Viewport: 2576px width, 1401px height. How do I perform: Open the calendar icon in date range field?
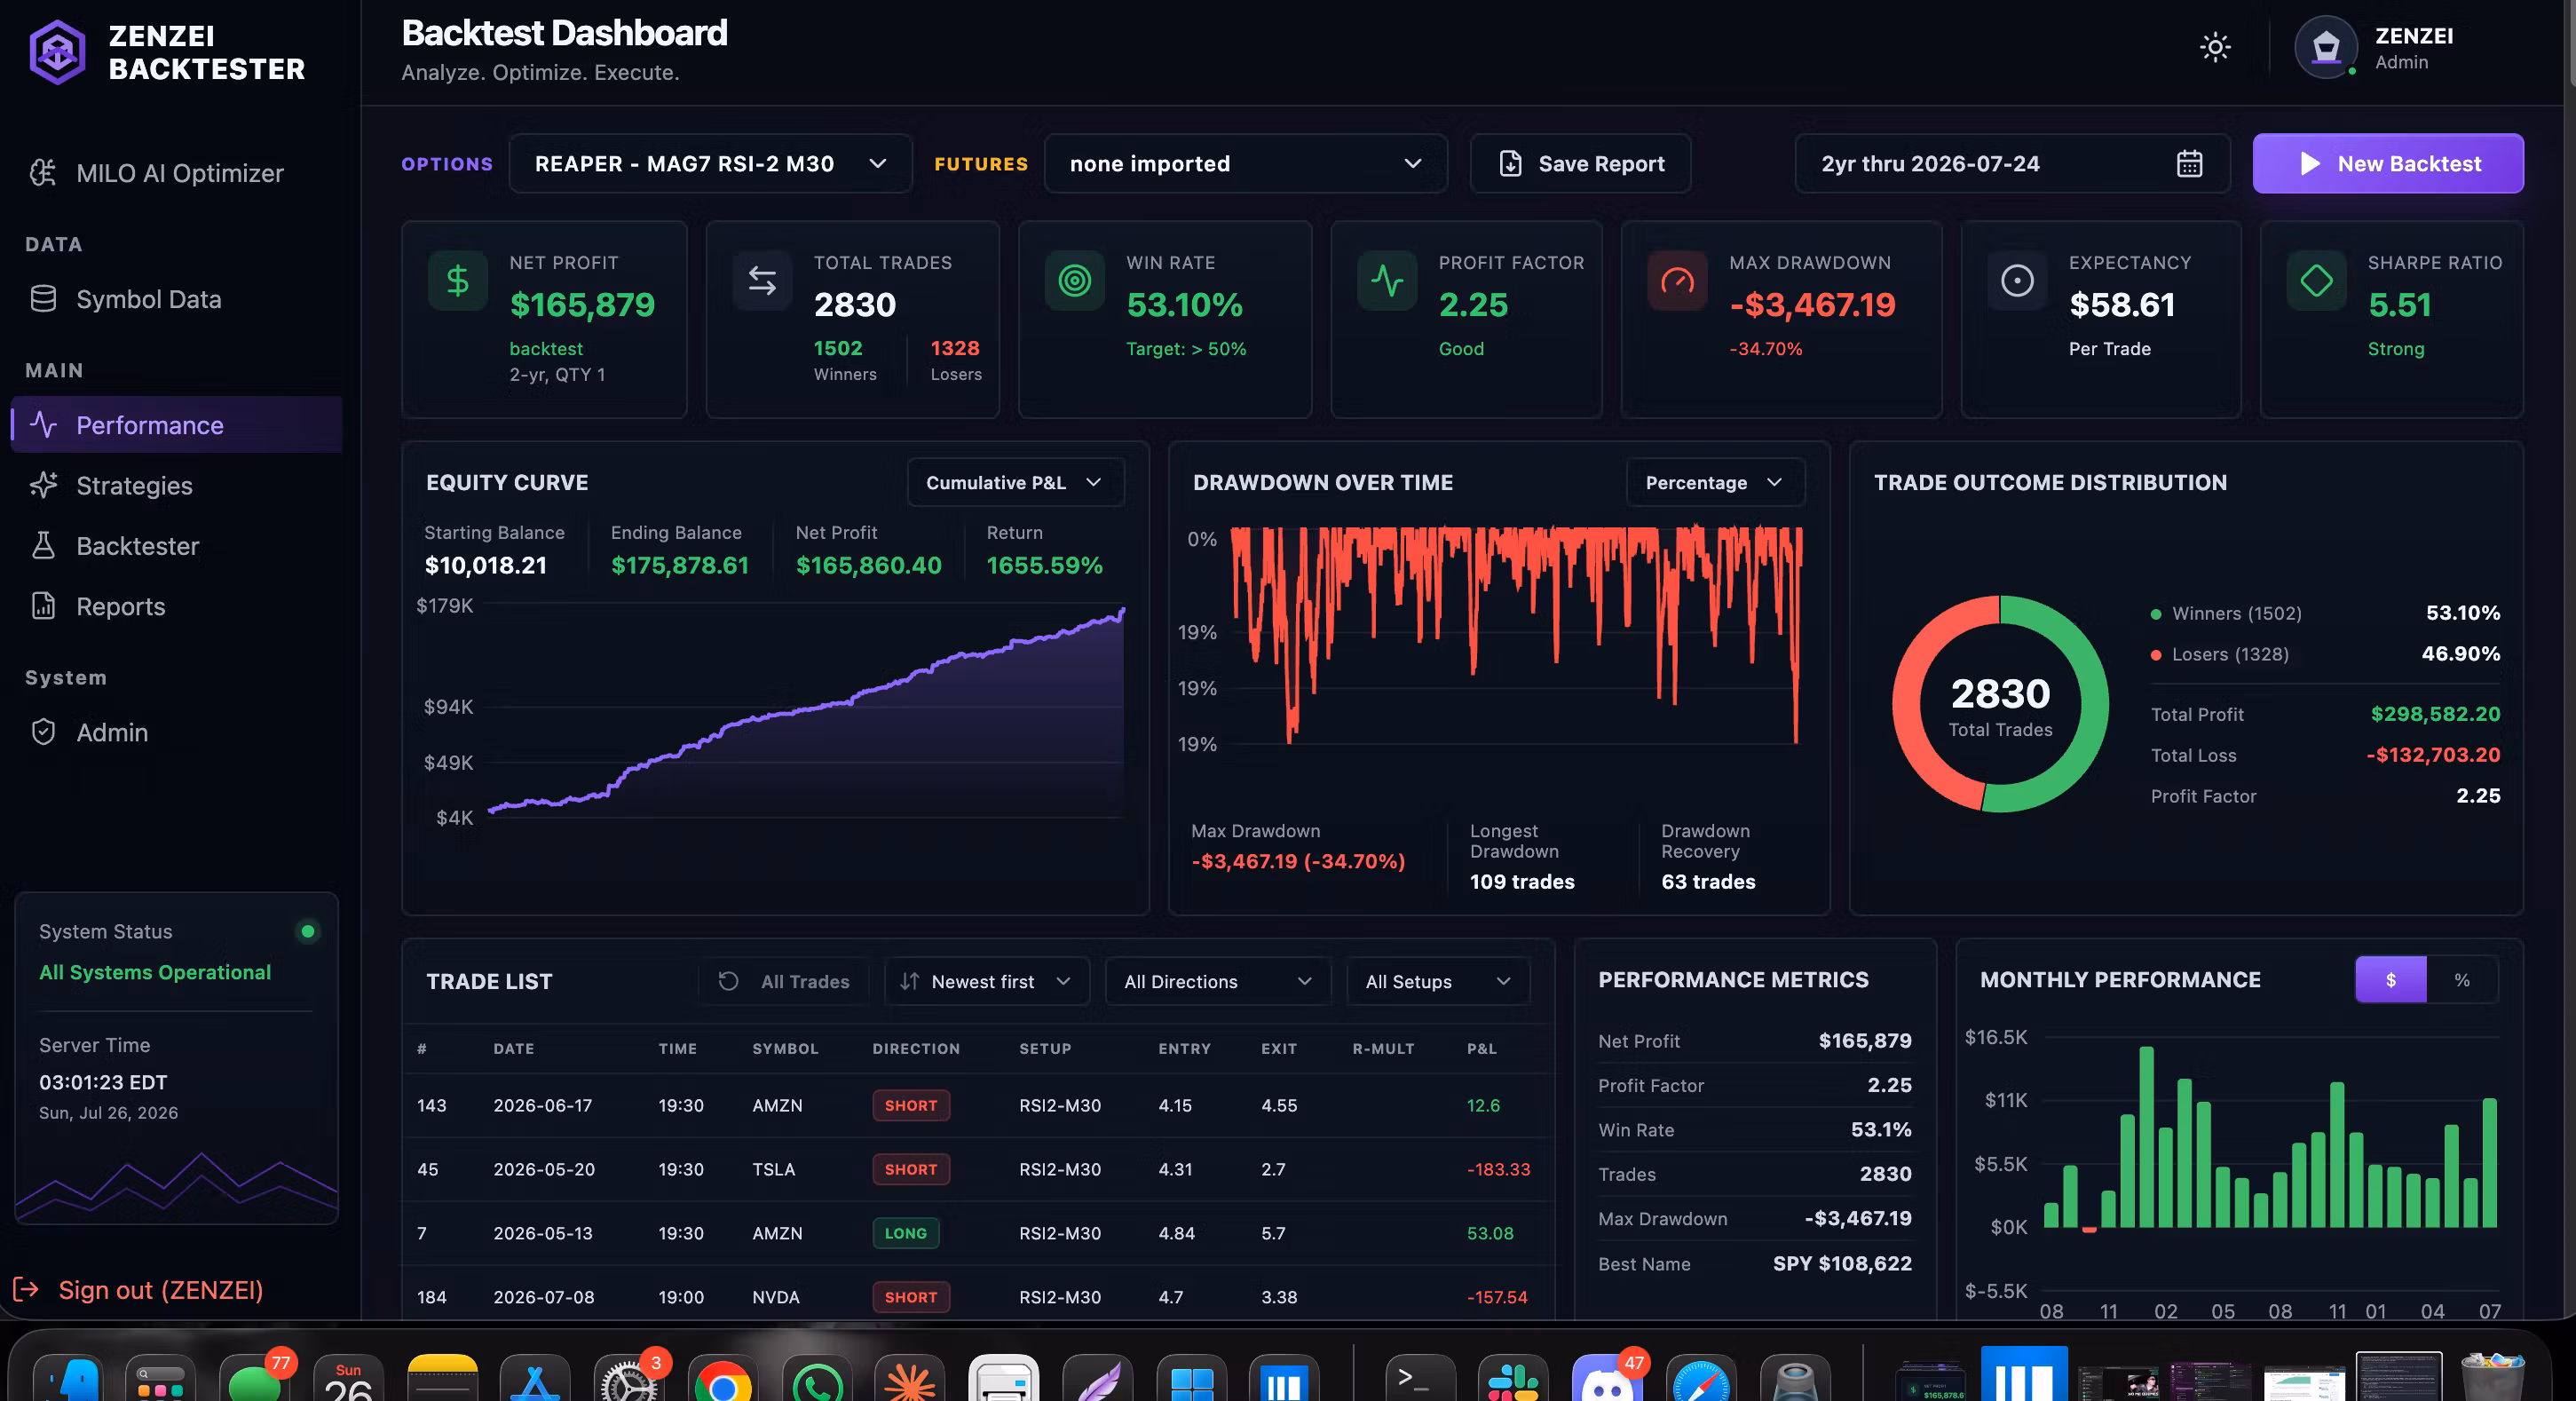click(2189, 163)
